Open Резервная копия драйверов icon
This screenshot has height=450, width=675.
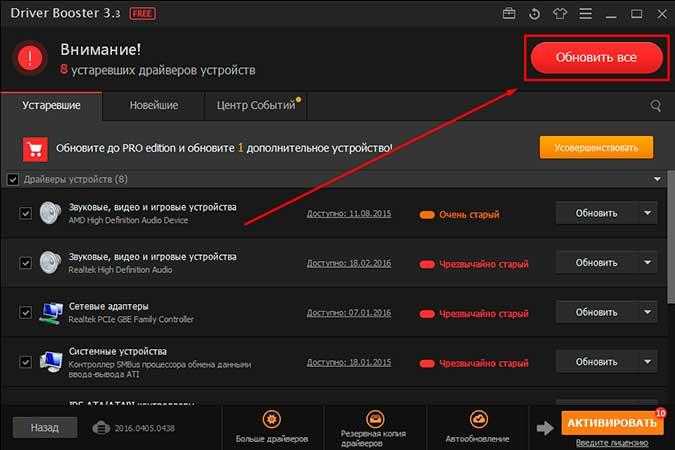(375, 419)
